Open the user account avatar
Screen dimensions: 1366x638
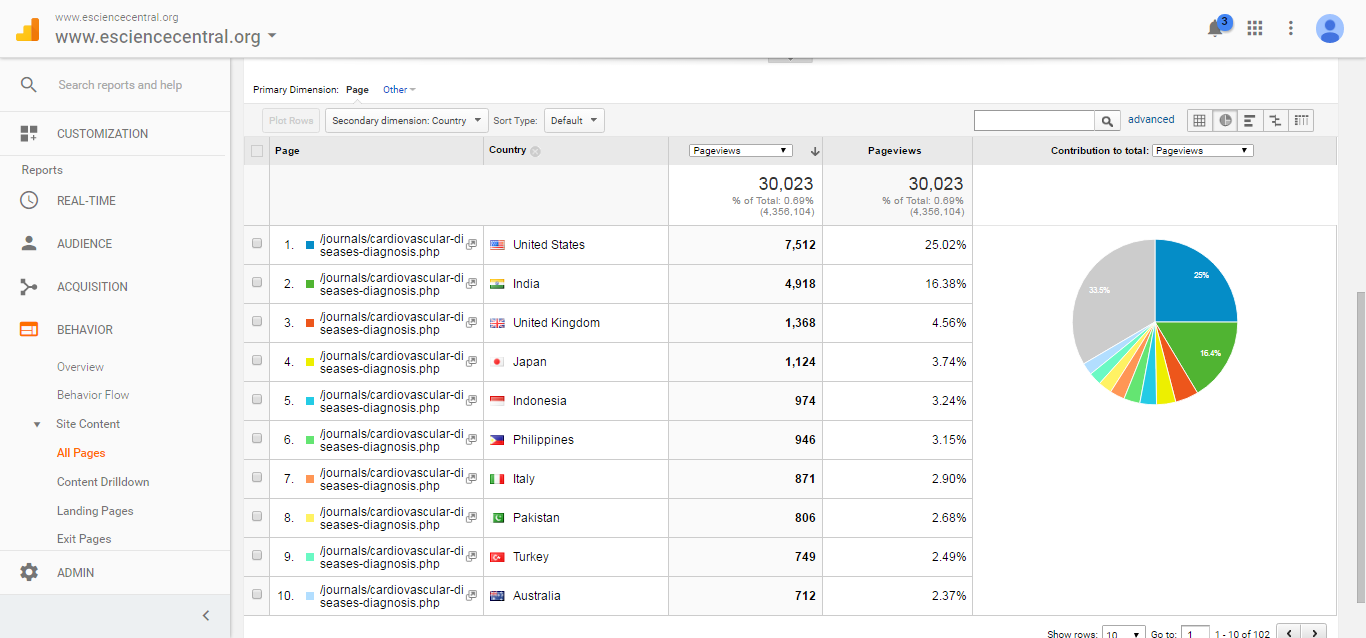pos(1329,28)
